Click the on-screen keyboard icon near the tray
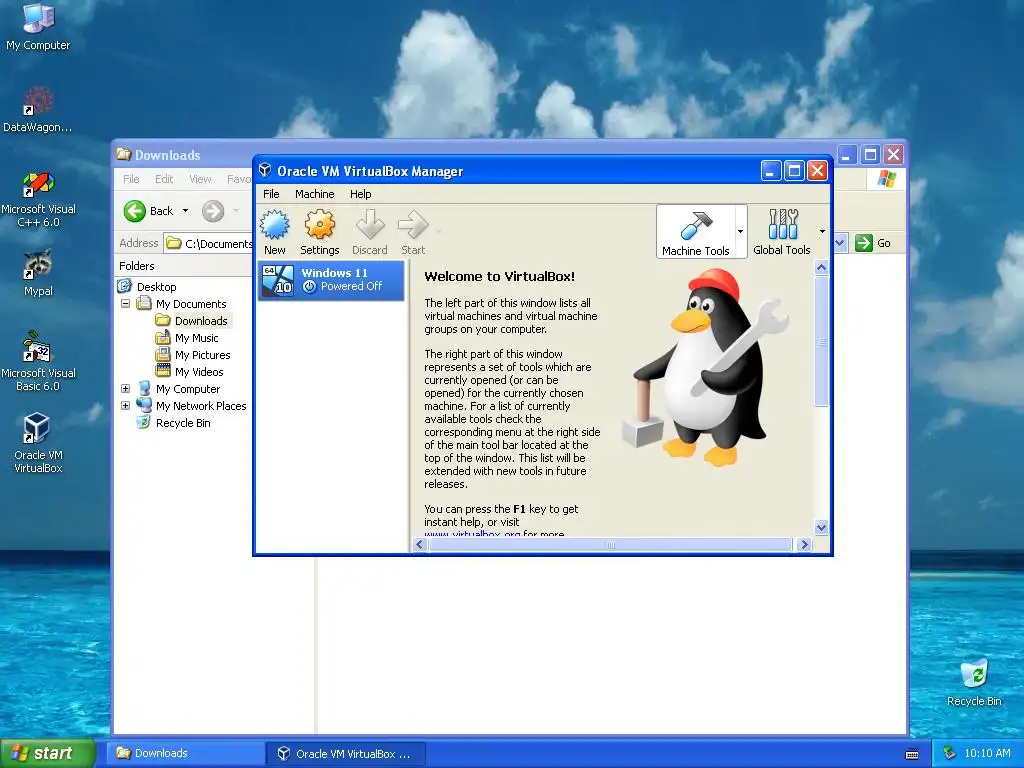 (x=912, y=754)
